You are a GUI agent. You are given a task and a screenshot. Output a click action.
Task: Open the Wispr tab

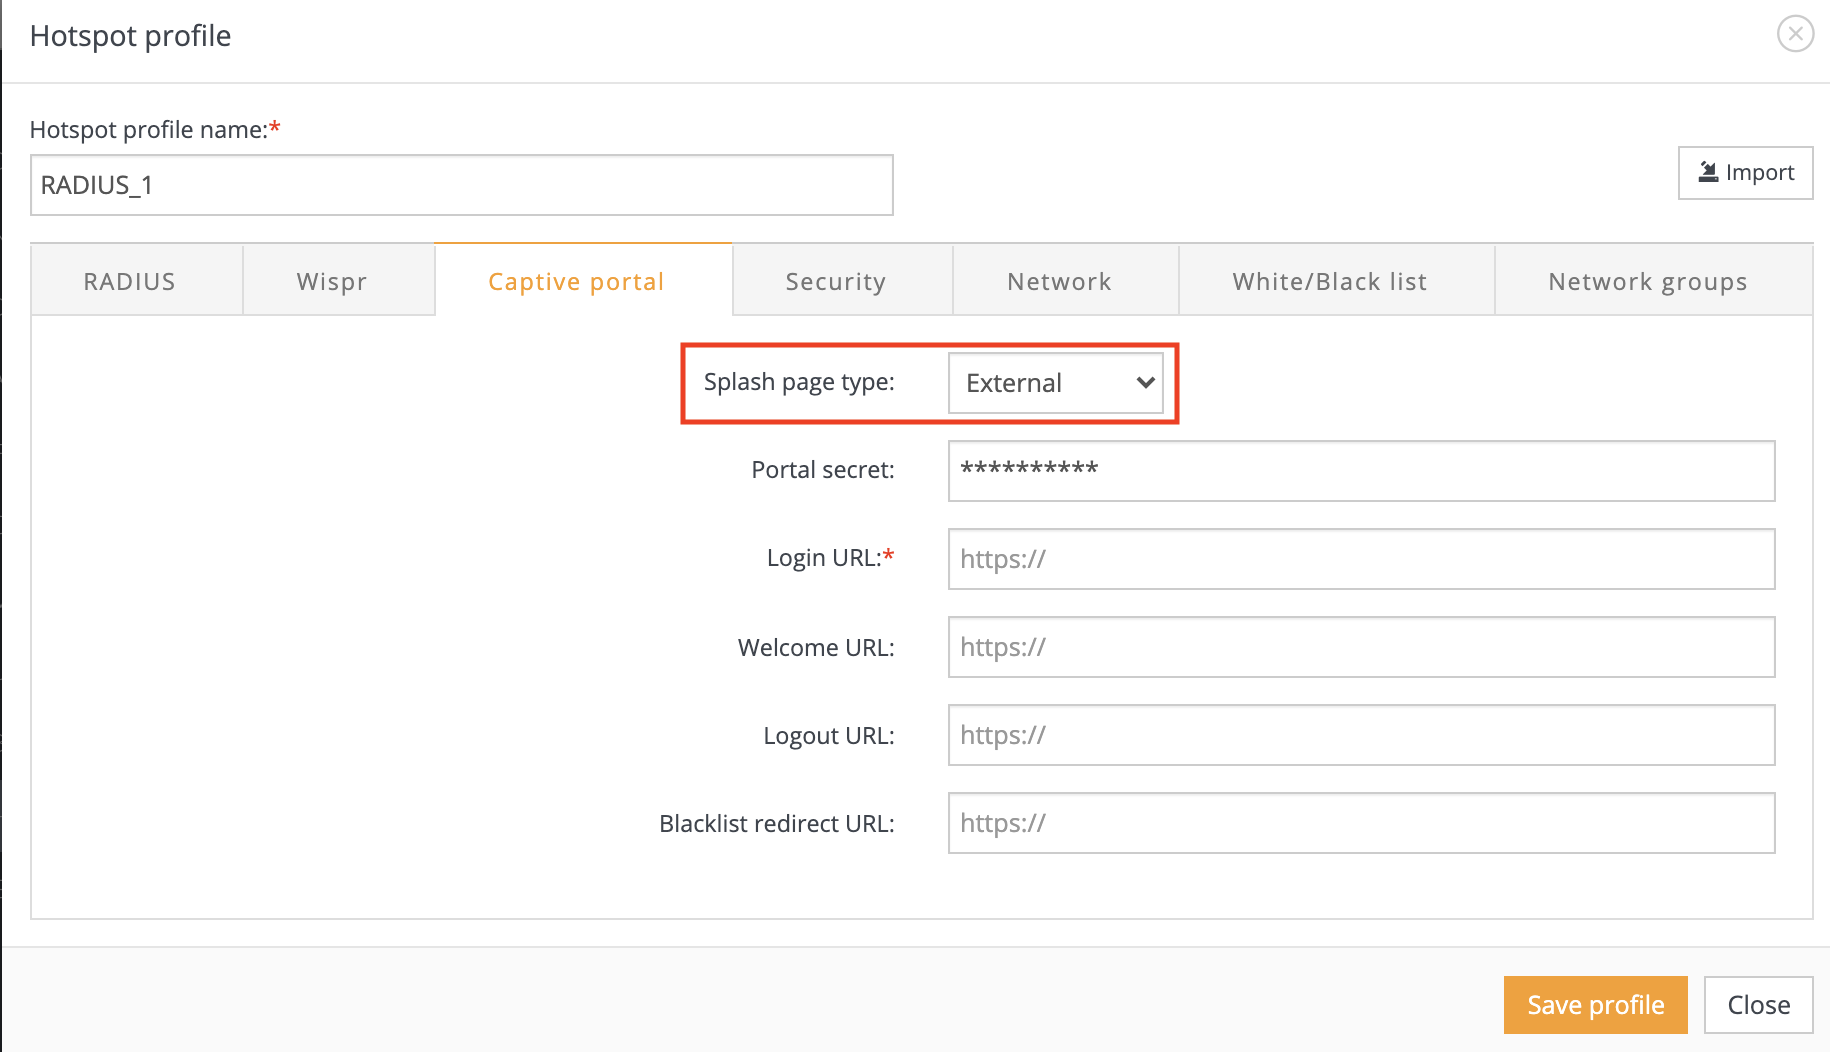pos(331,281)
